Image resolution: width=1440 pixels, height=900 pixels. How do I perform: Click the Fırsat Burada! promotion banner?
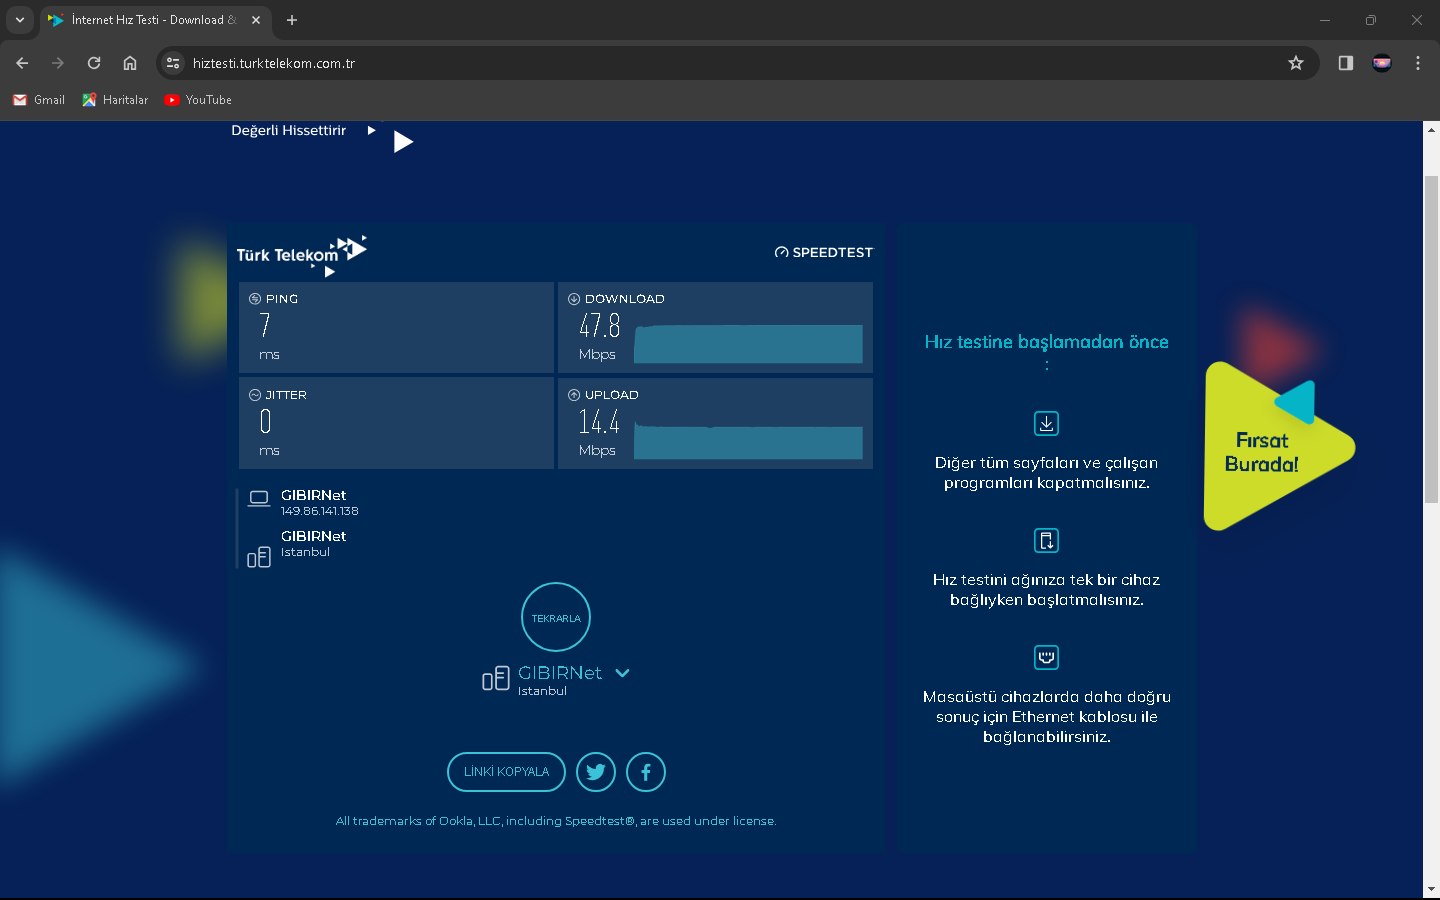pyautogui.click(x=1279, y=446)
